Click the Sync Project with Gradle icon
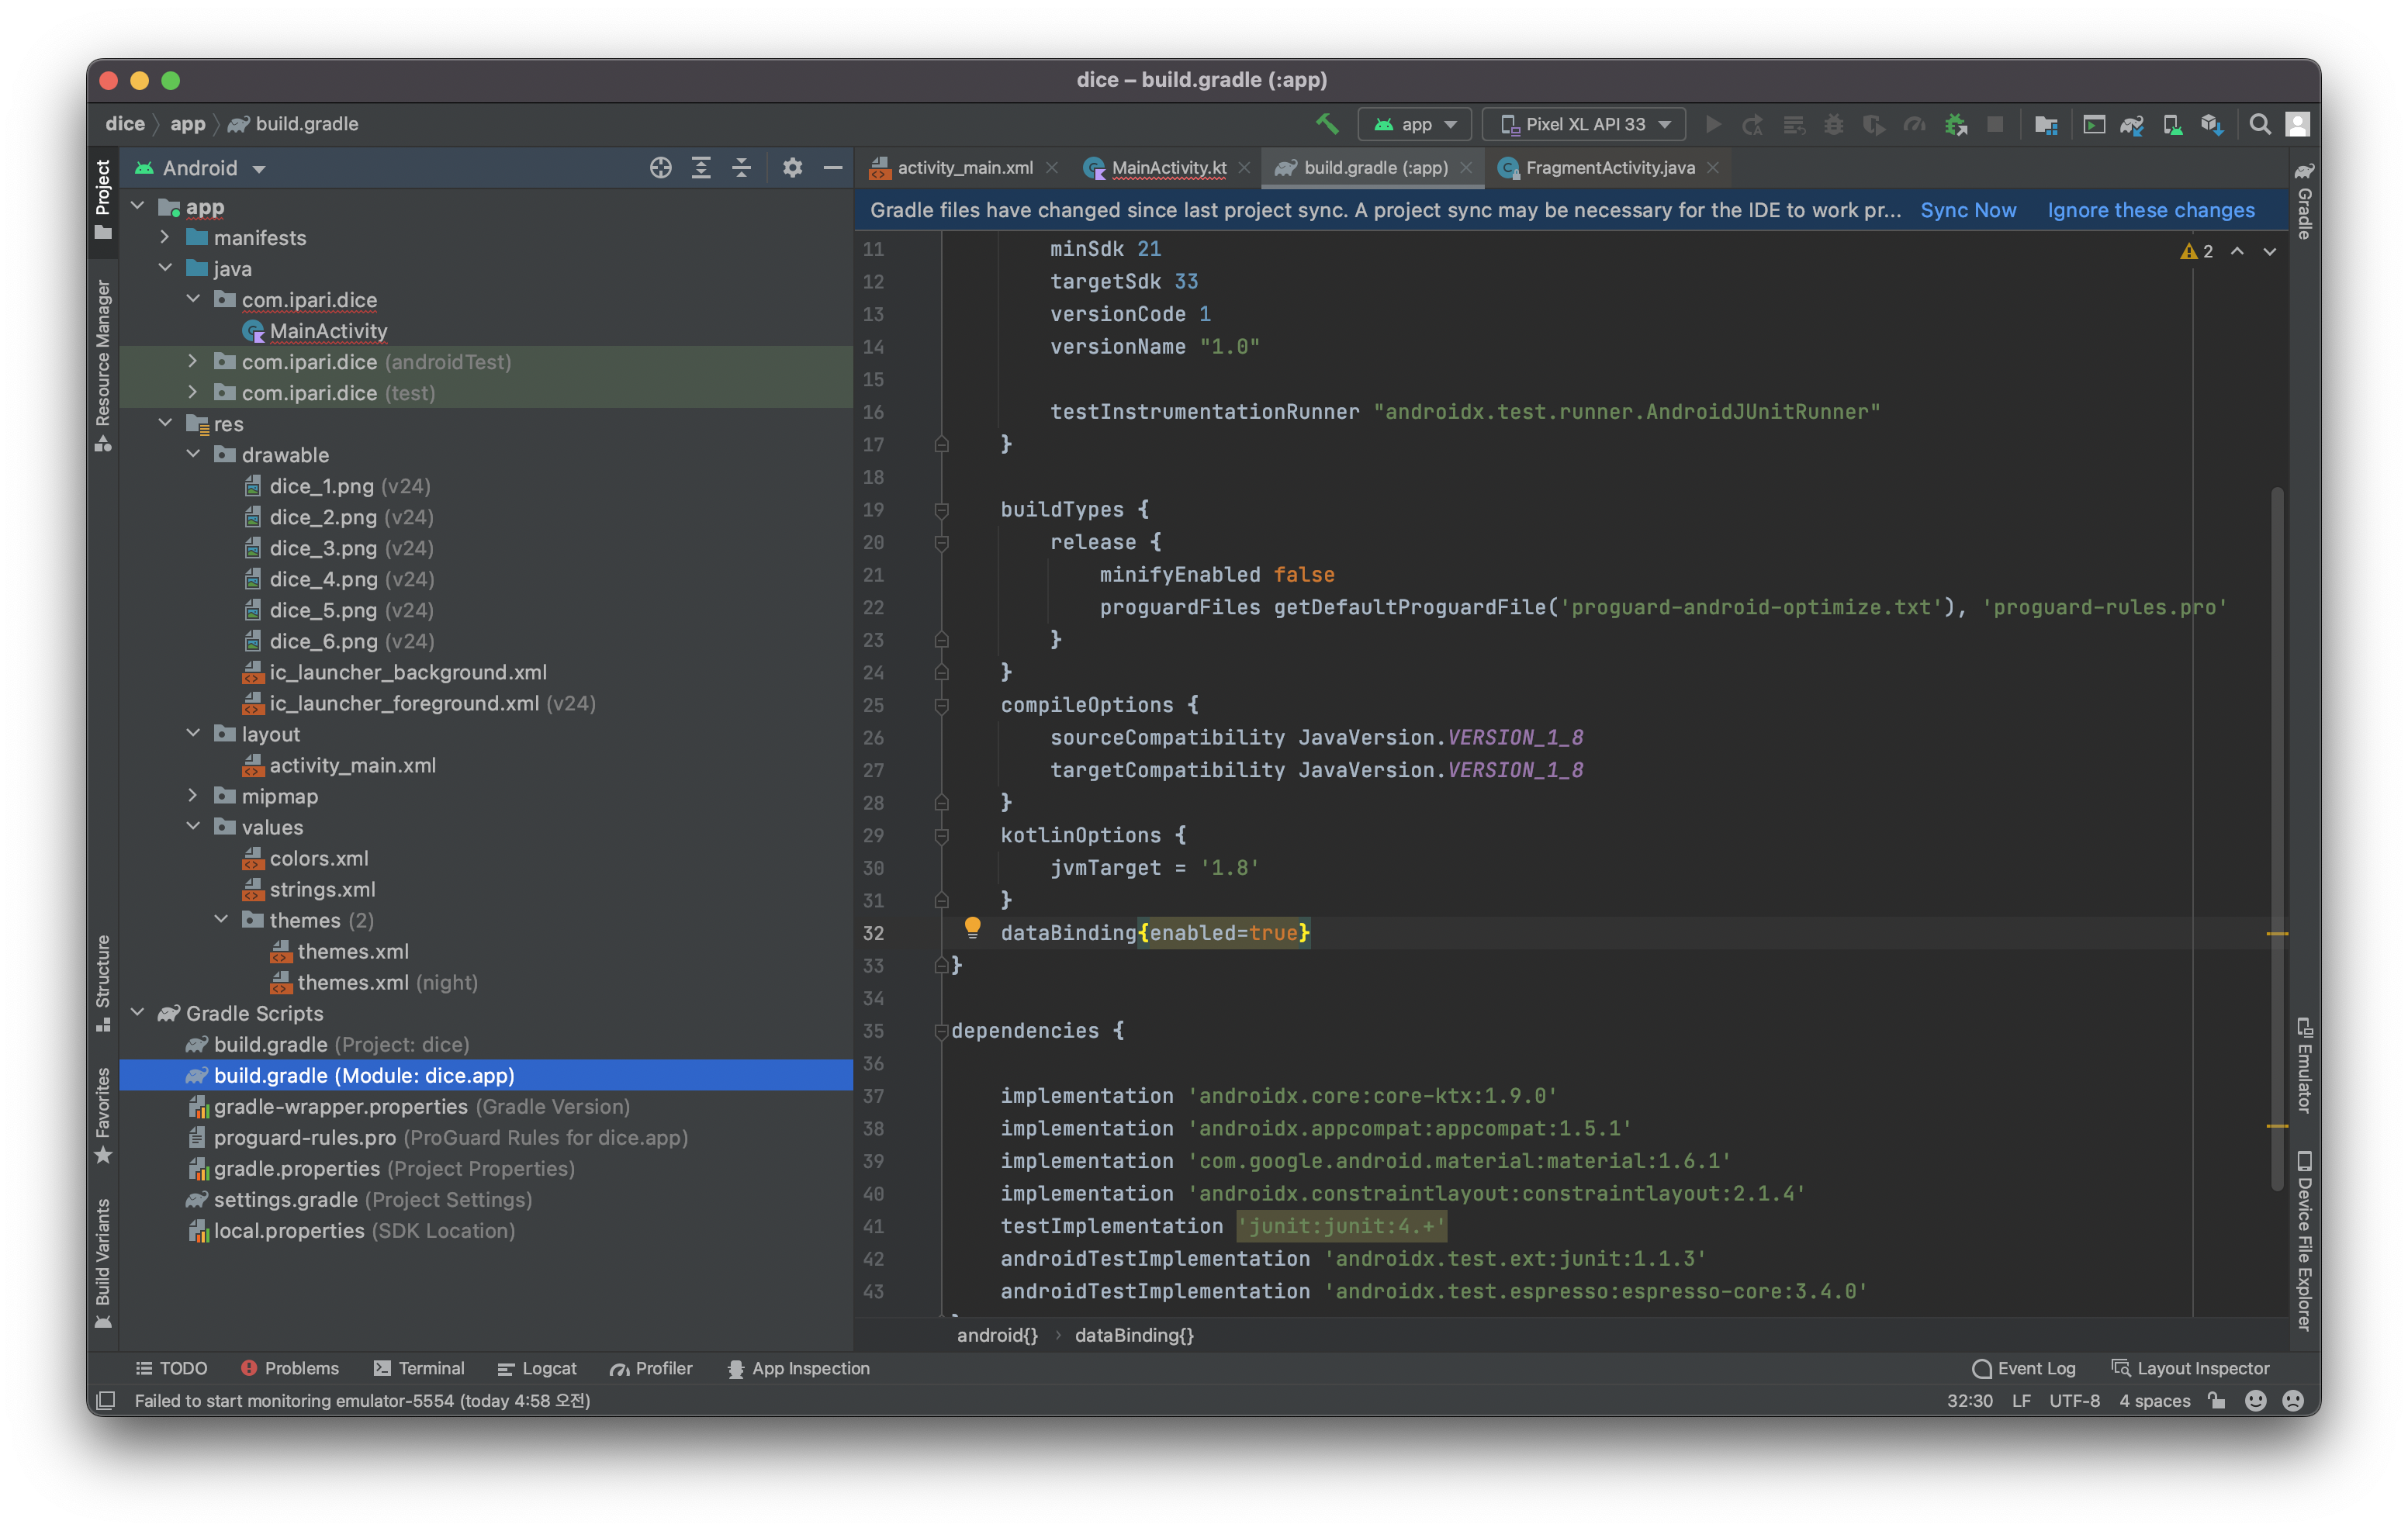Image resolution: width=2408 pixels, height=1531 pixels. tap(2131, 125)
